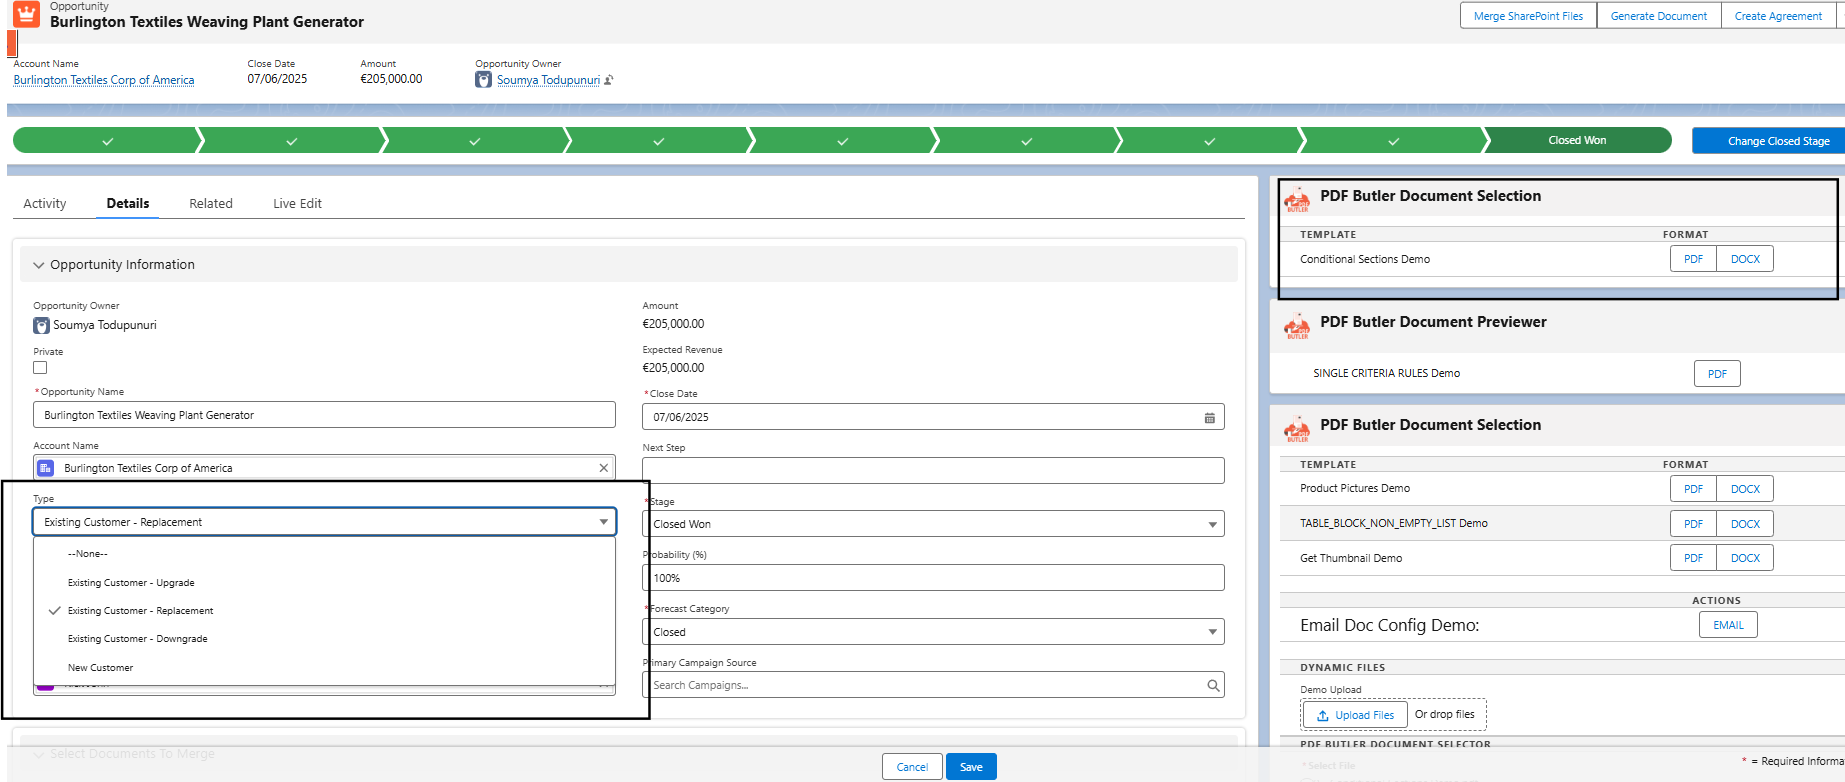Toggle the Private checkbox
This screenshot has width=1845, height=782.
click(40, 368)
